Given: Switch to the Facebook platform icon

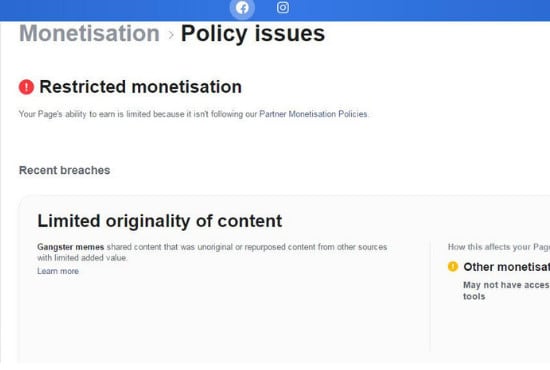Looking at the screenshot, I should (242, 8).
